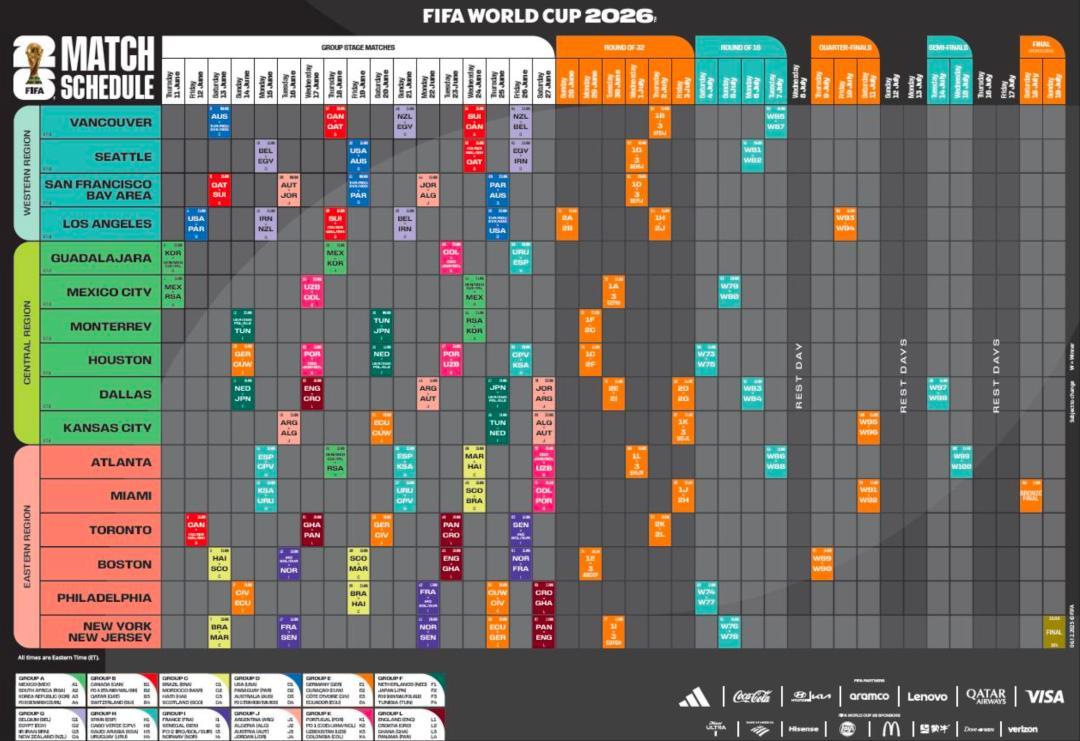This screenshot has width=1080, height=741.
Task: Select the Quarter-Finals stage header
Action: click(845, 47)
